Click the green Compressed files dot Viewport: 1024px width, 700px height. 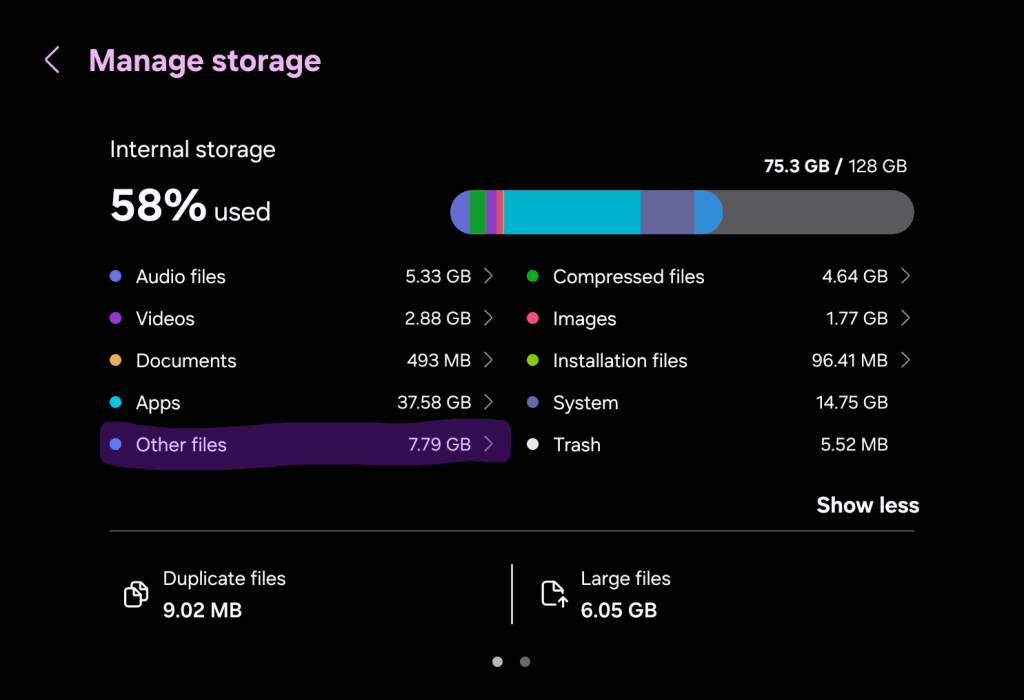(533, 277)
